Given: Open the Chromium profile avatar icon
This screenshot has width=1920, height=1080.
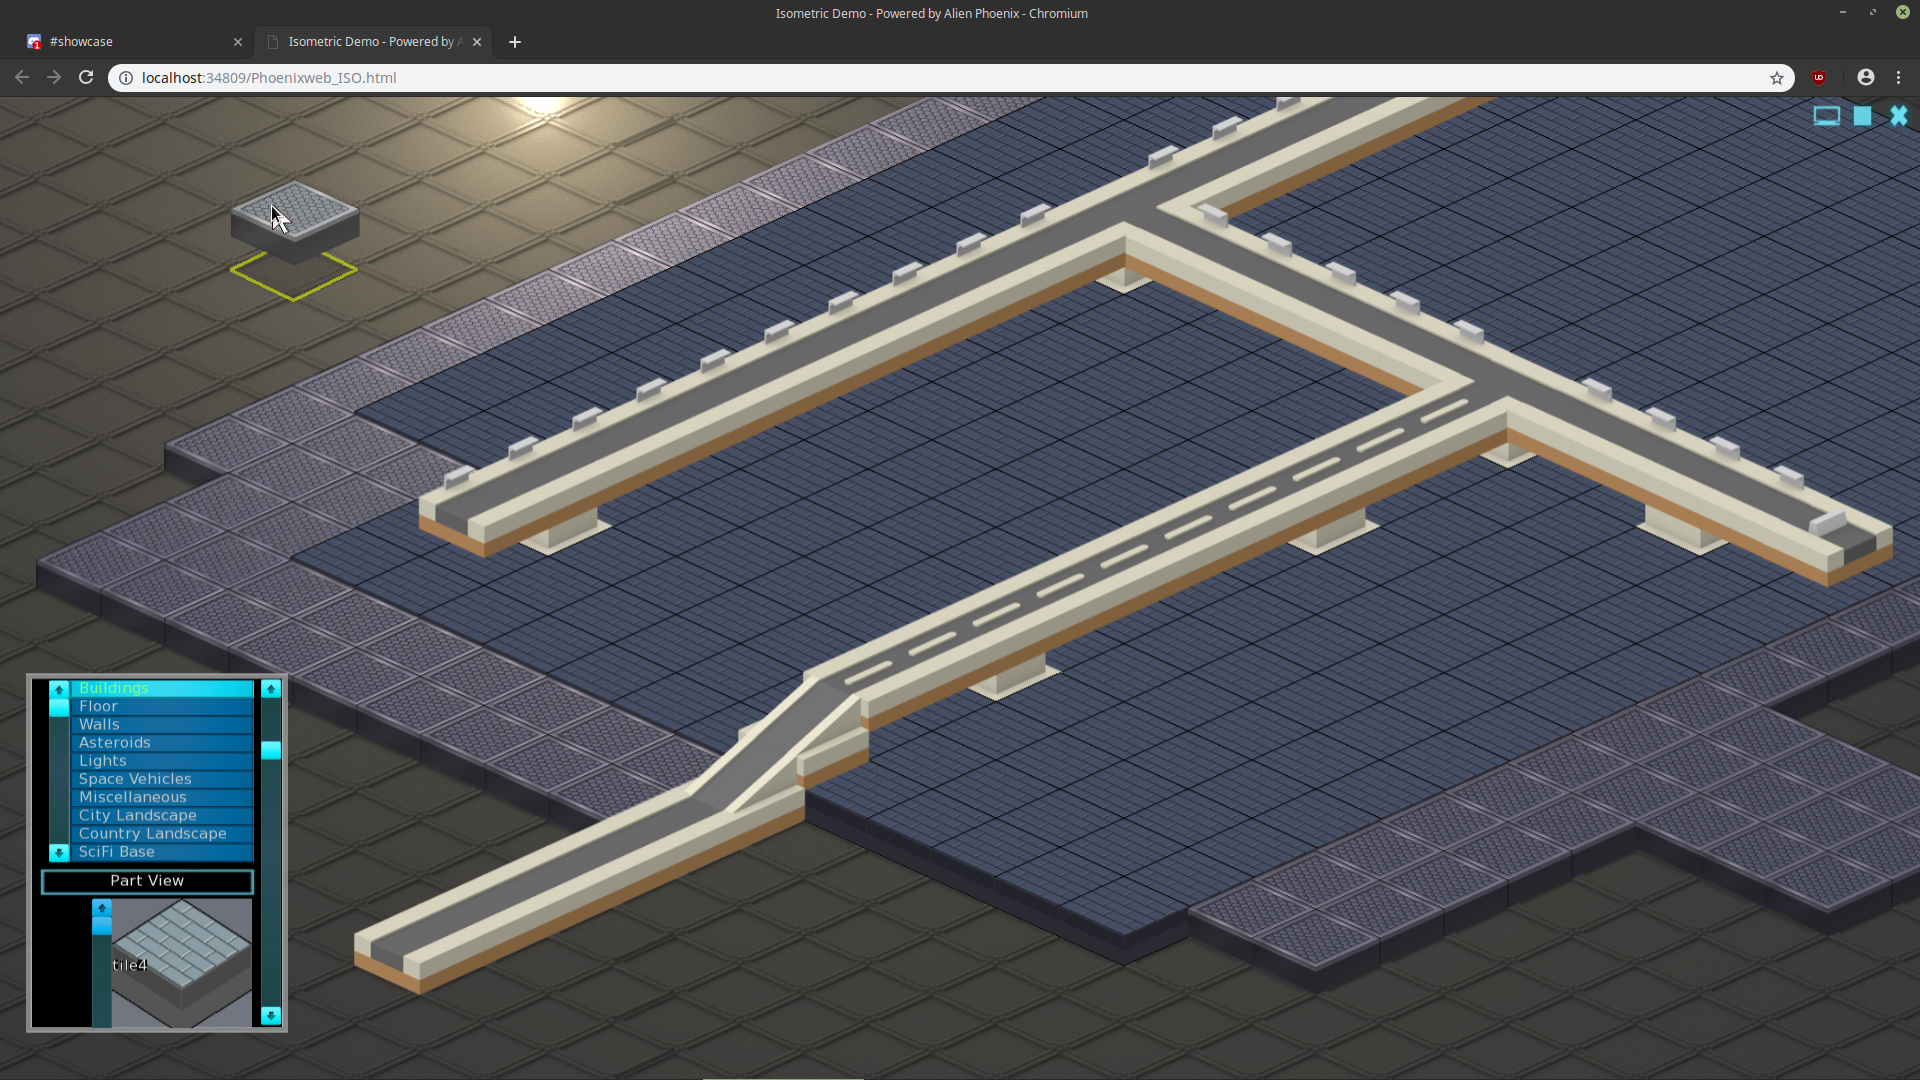Looking at the screenshot, I should (1865, 78).
